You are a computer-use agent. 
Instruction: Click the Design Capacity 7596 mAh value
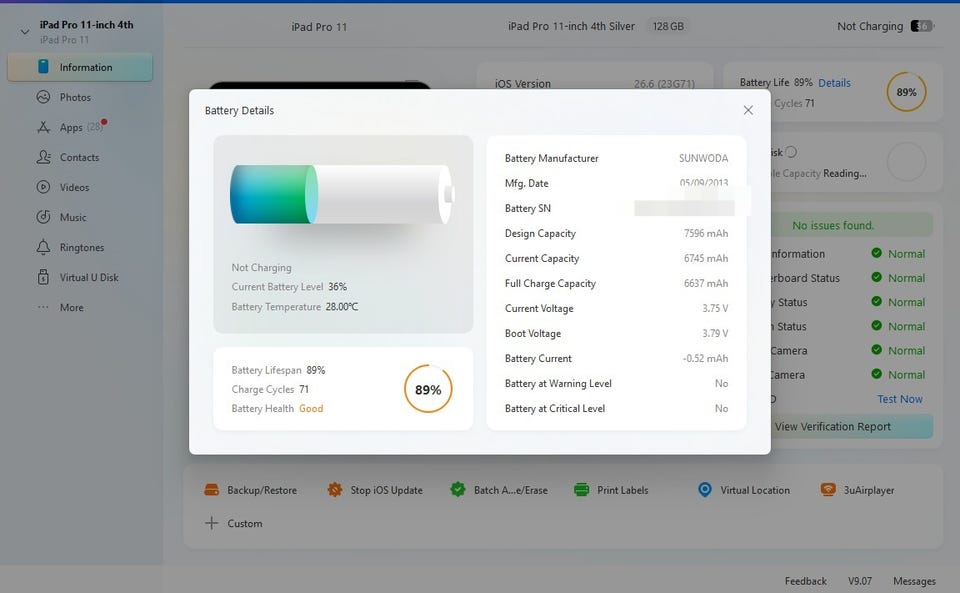click(x=706, y=233)
